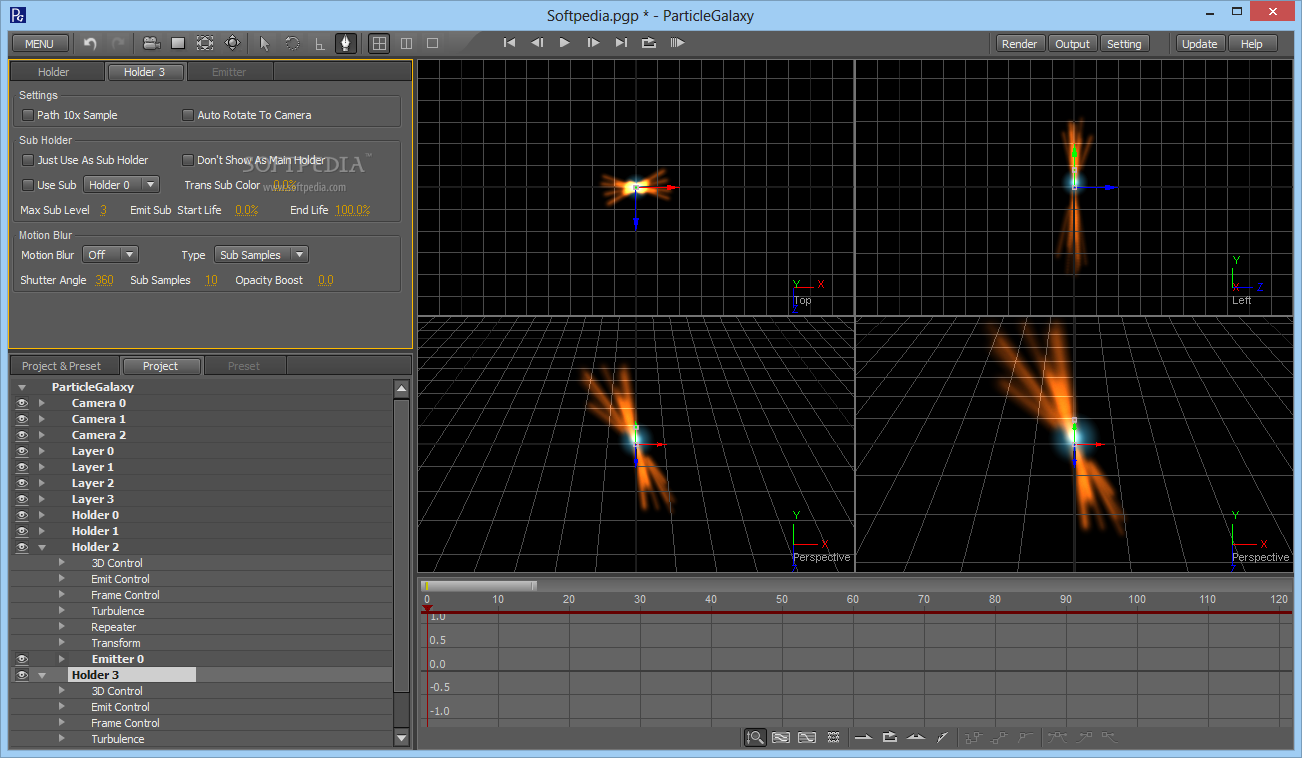Open the Type Sub Samples dropdown
This screenshot has width=1302, height=758.
pyautogui.click(x=261, y=255)
